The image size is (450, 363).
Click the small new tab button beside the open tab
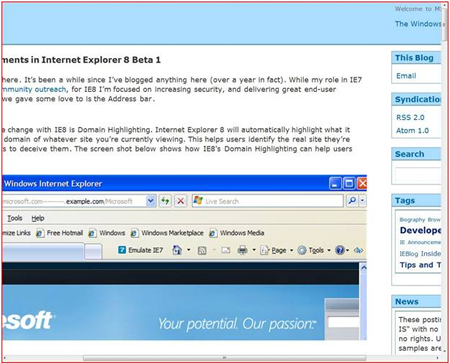tap(93, 251)
